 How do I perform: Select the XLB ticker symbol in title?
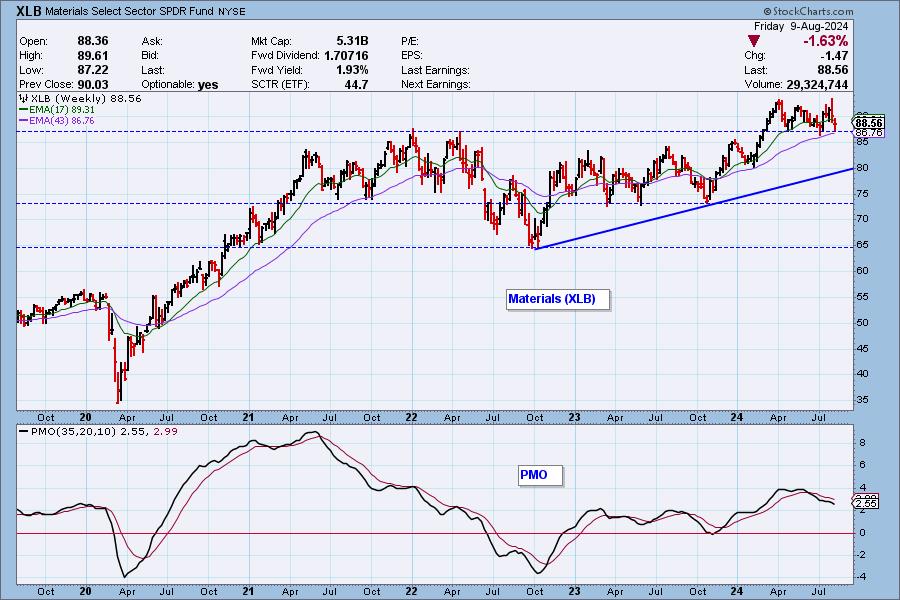tap(29, 11)
